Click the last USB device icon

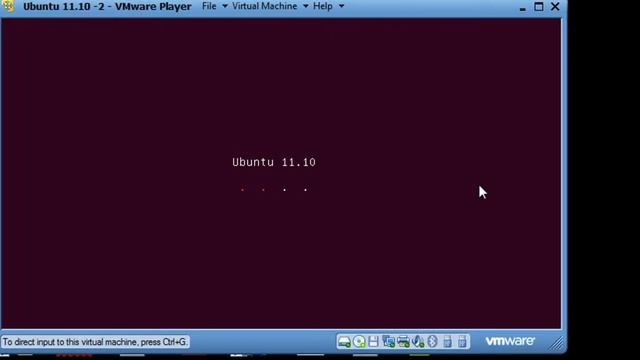[462, 342]
